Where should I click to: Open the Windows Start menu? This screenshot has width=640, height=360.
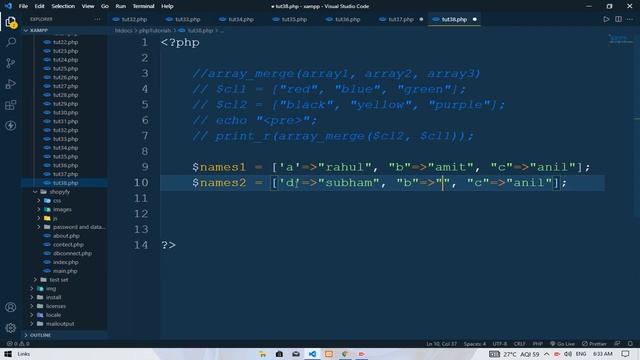point(8,354)
